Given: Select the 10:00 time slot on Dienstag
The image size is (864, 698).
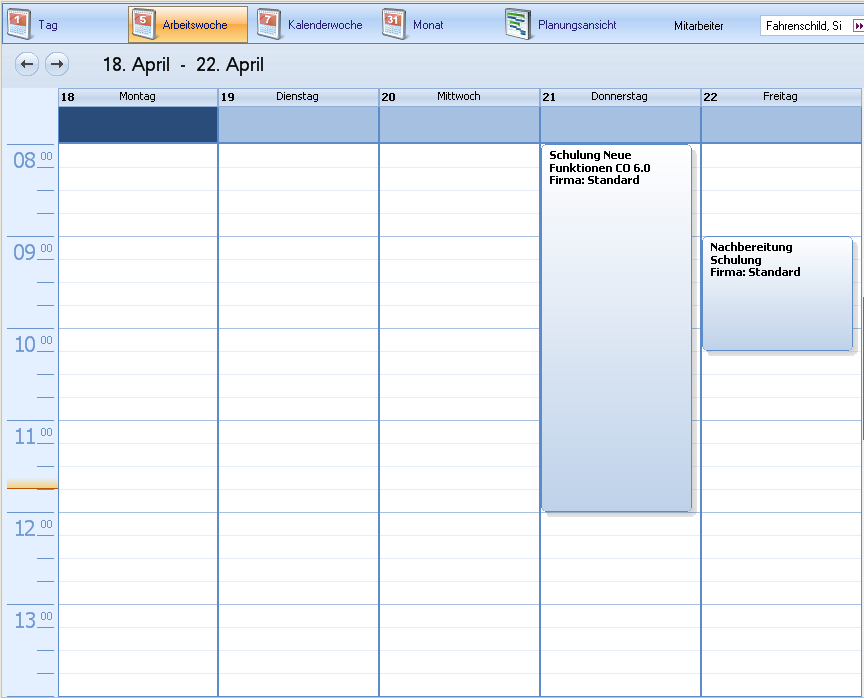Looking at the screenshot, I should (x=298, y=340).
